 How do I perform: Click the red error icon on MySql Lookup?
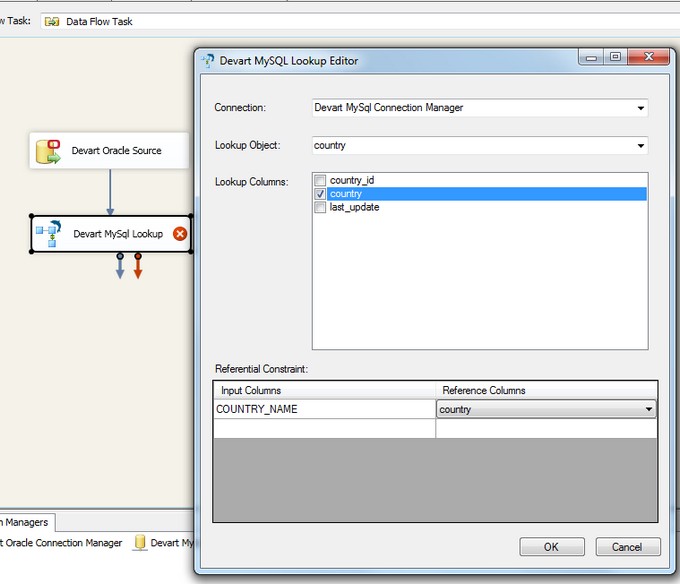[x=180, y=234]
